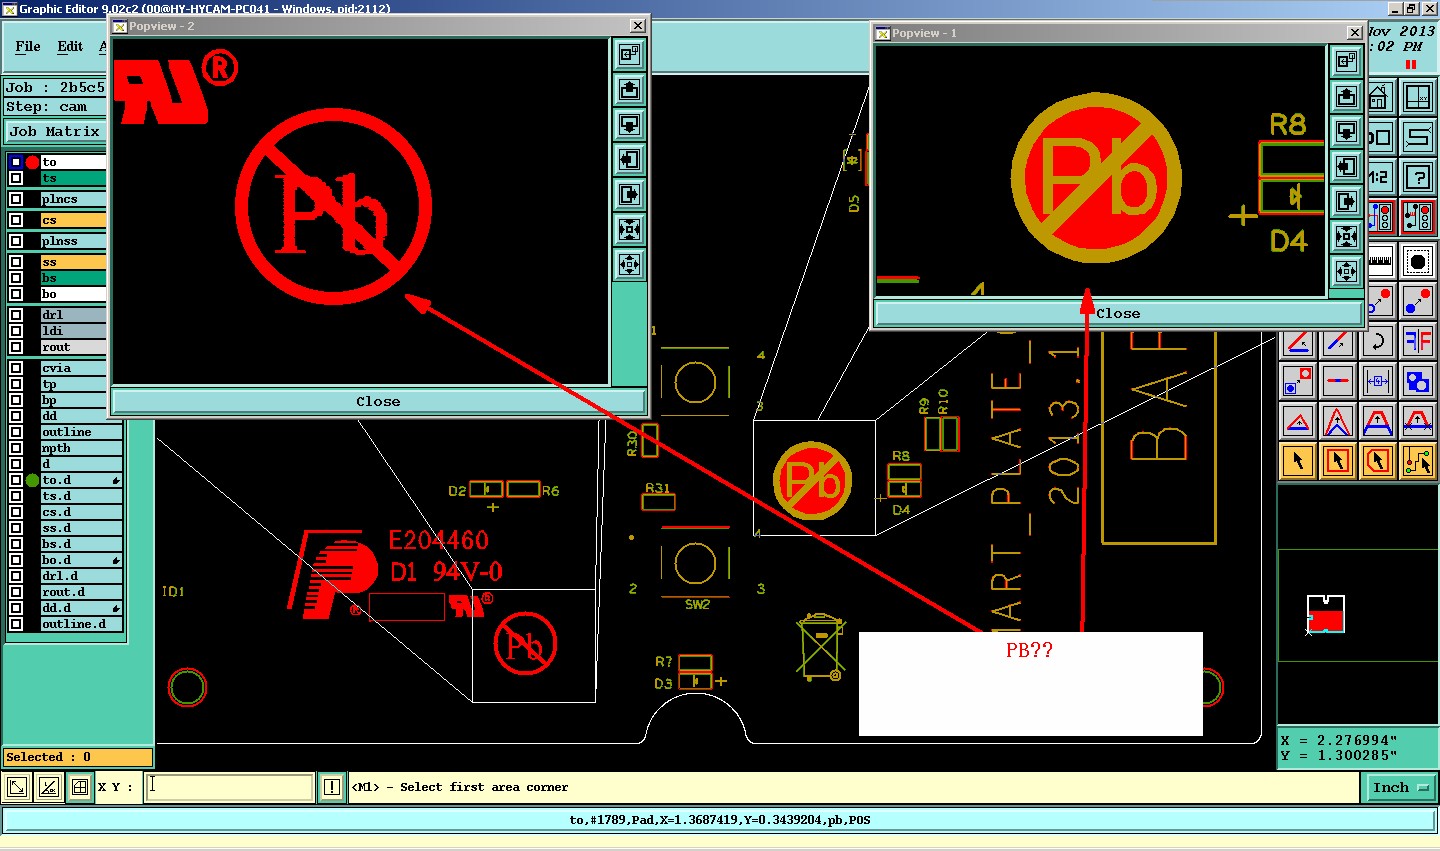Close Popview - 1 with Close button
This screenshot has width=1440, height=851.
pos(1118,313)
